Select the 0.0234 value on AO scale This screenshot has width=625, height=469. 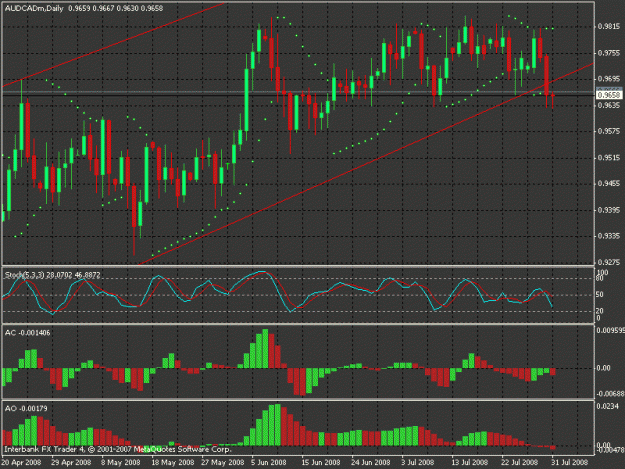point(607,406)
